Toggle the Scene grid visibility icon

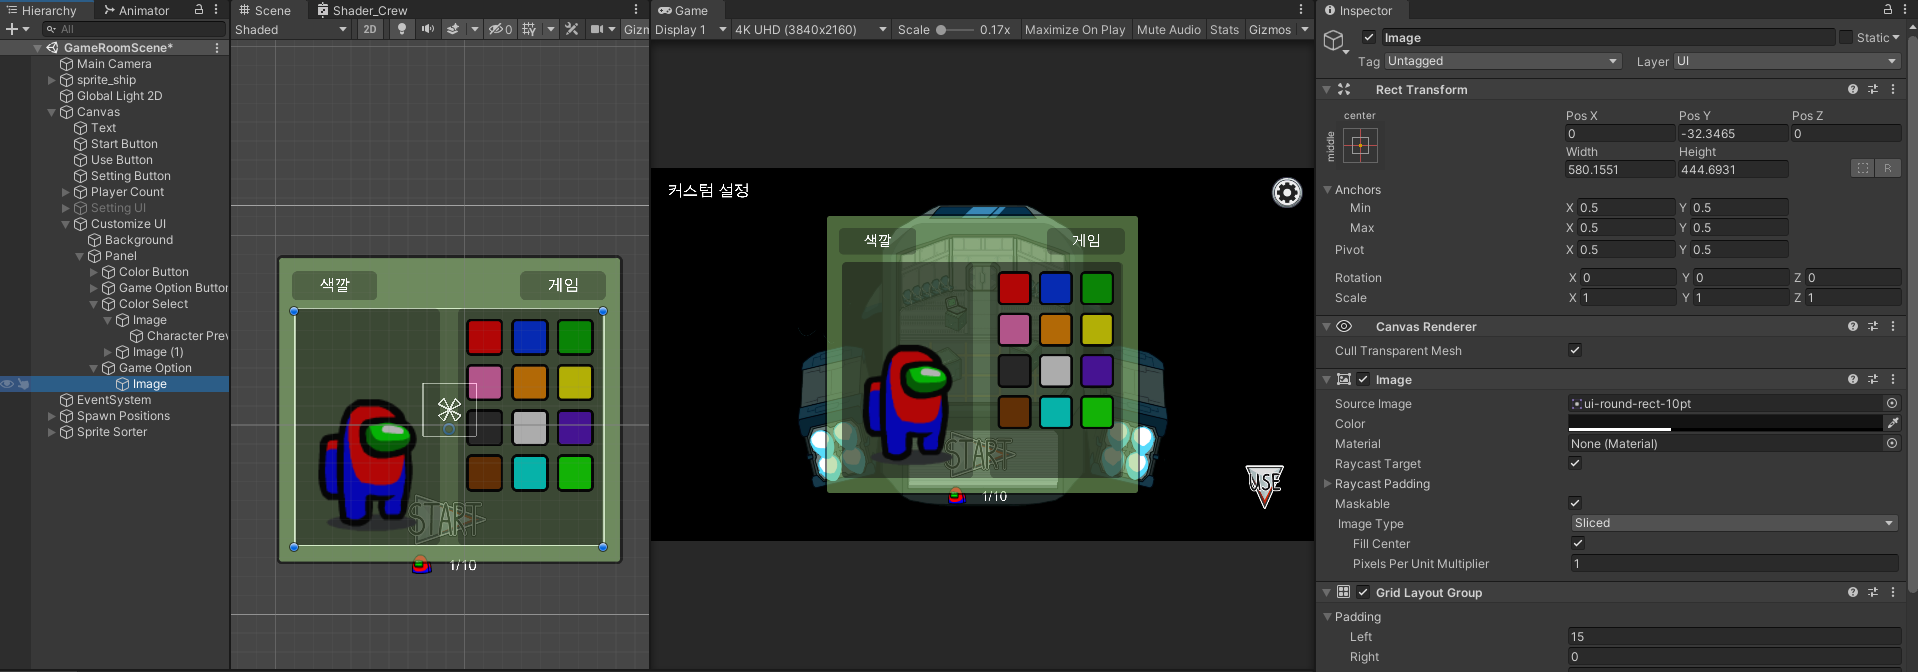[x=530, y=29]
